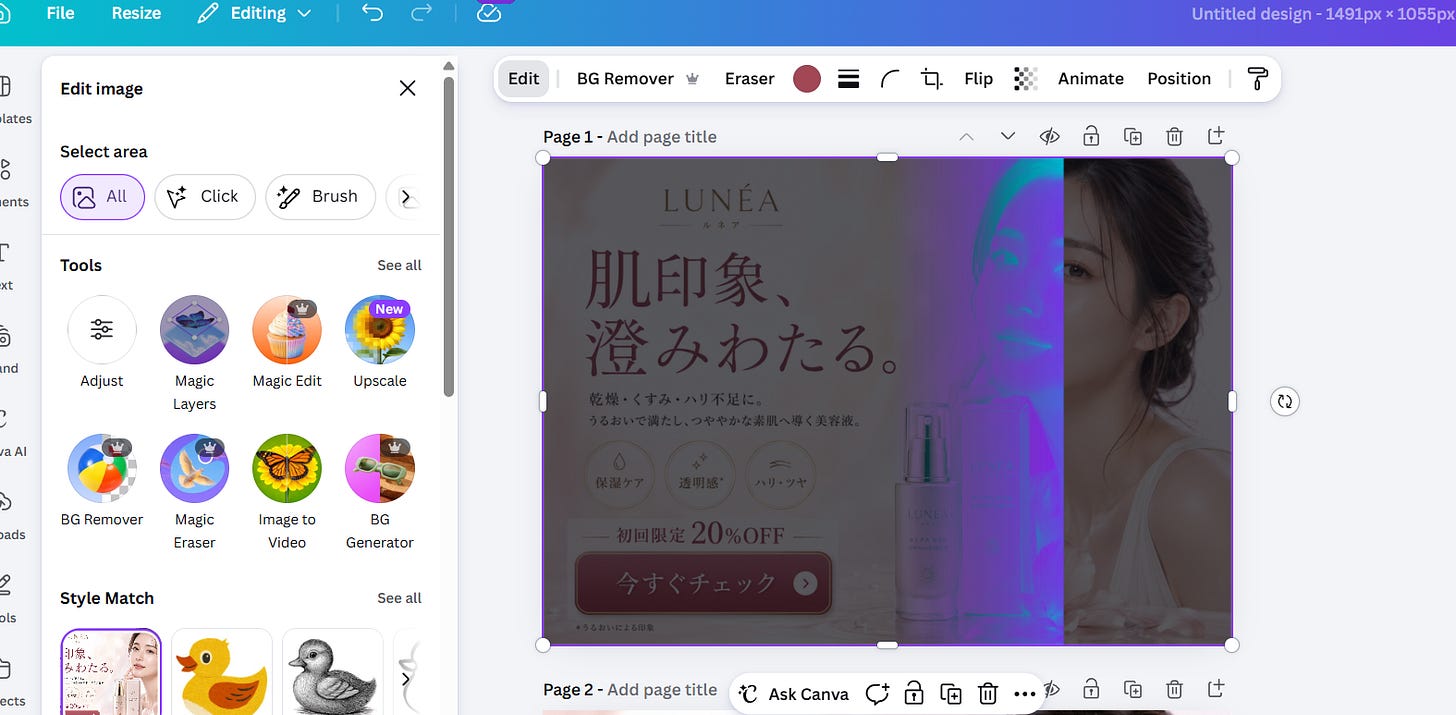Viewport: 1456px width, 715px height.
Task: Open more options in floating toolbar
Action: coord(1024,693)
